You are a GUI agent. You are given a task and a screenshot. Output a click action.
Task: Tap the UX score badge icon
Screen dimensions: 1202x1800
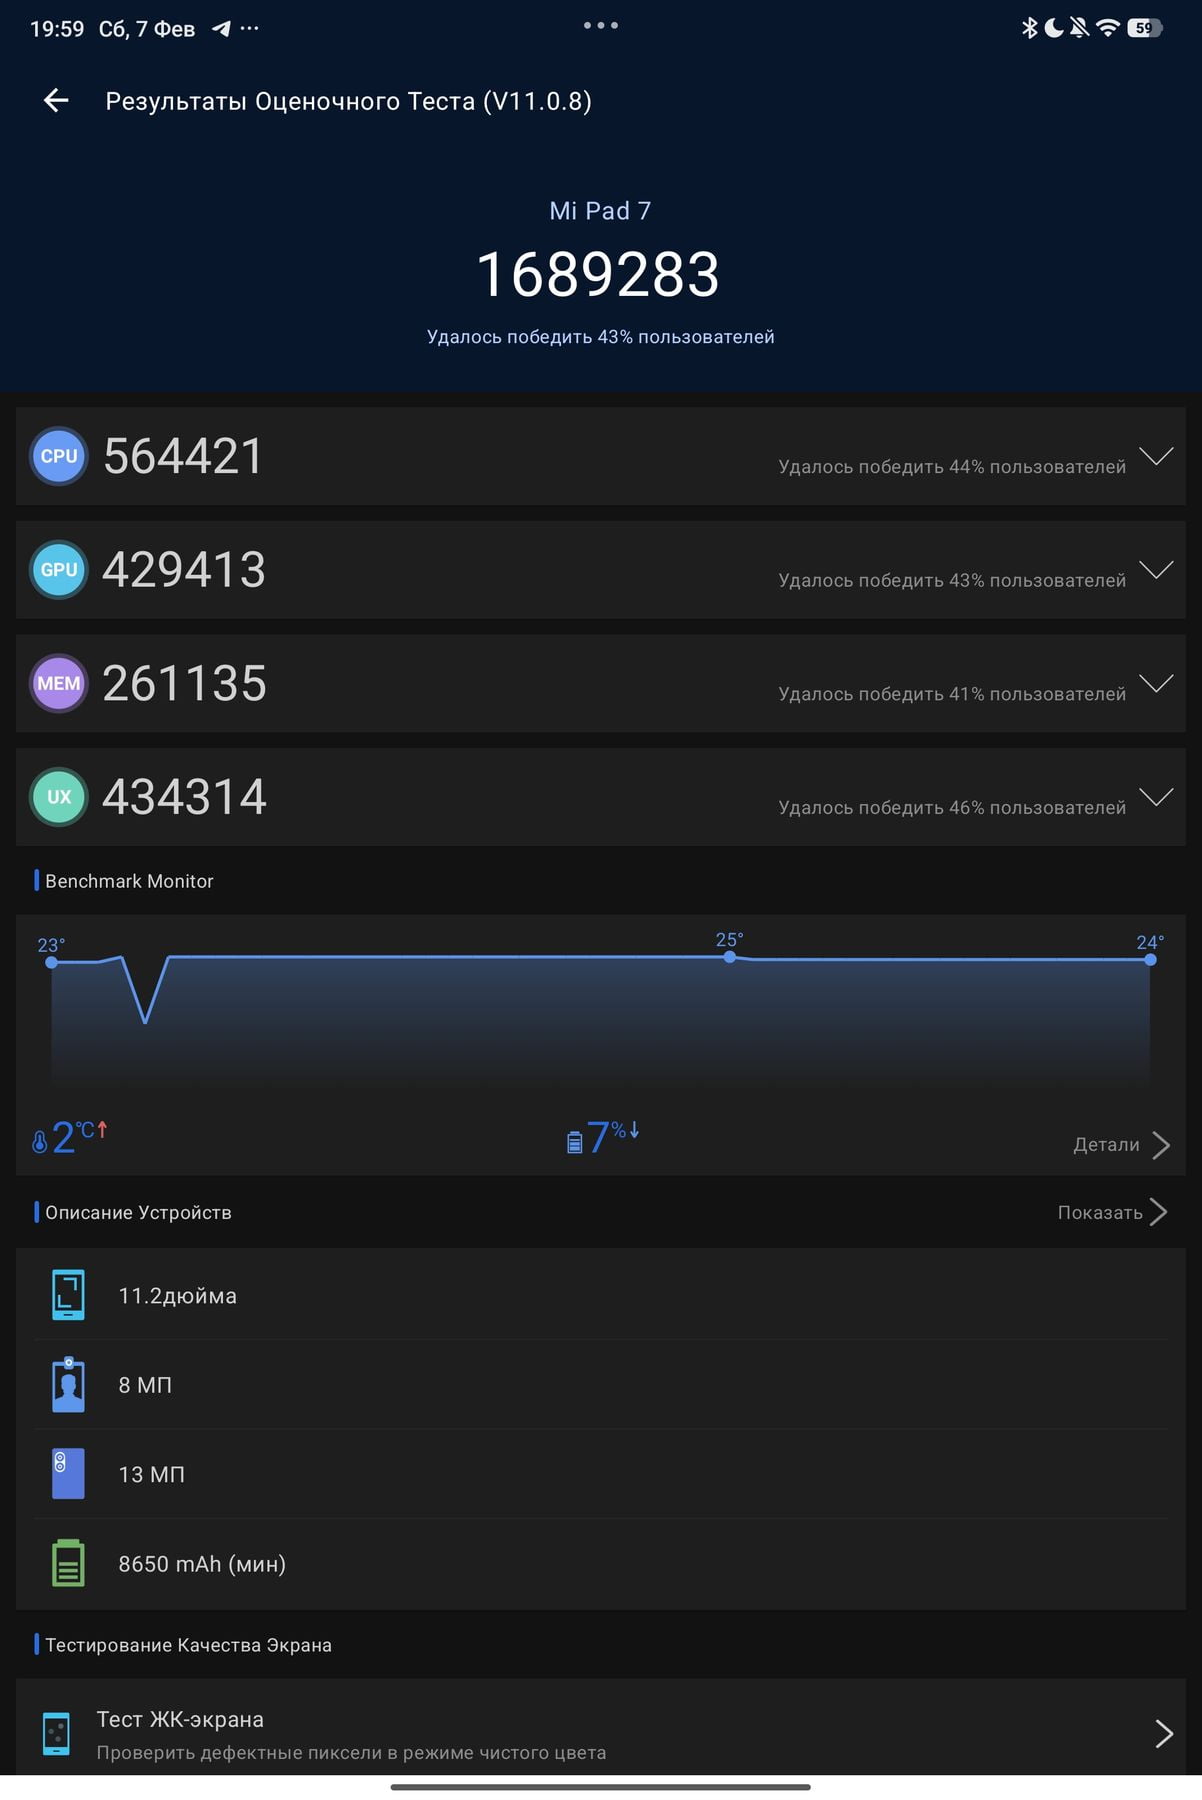(x=59, y=797)
